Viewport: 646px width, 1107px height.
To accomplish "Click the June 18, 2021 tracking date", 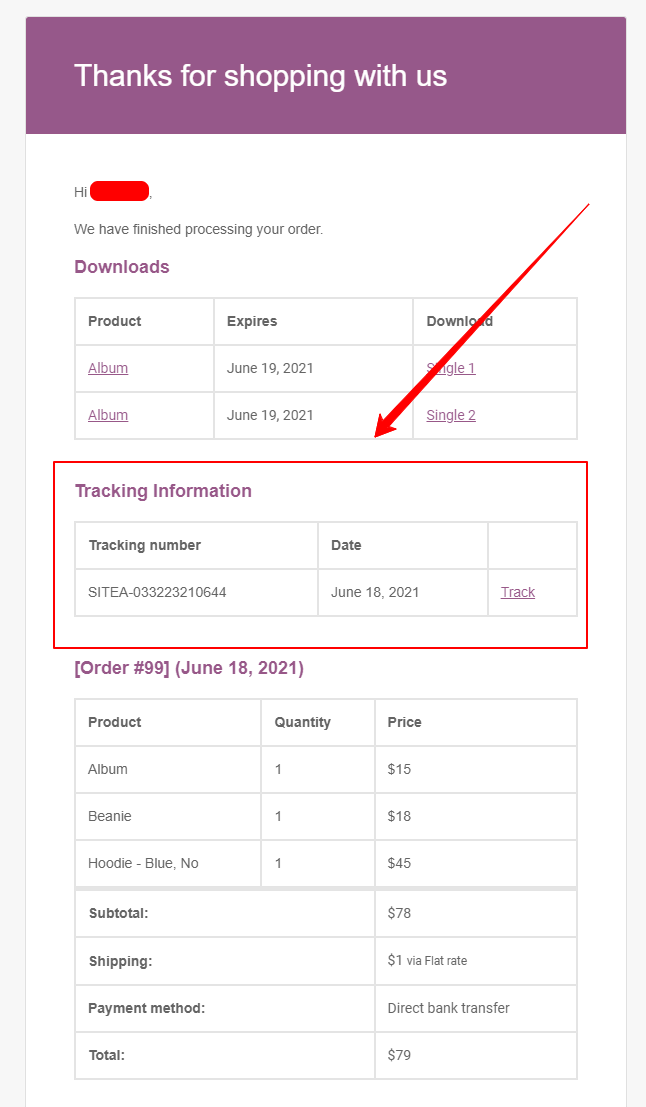I will (x=375, y=592).
